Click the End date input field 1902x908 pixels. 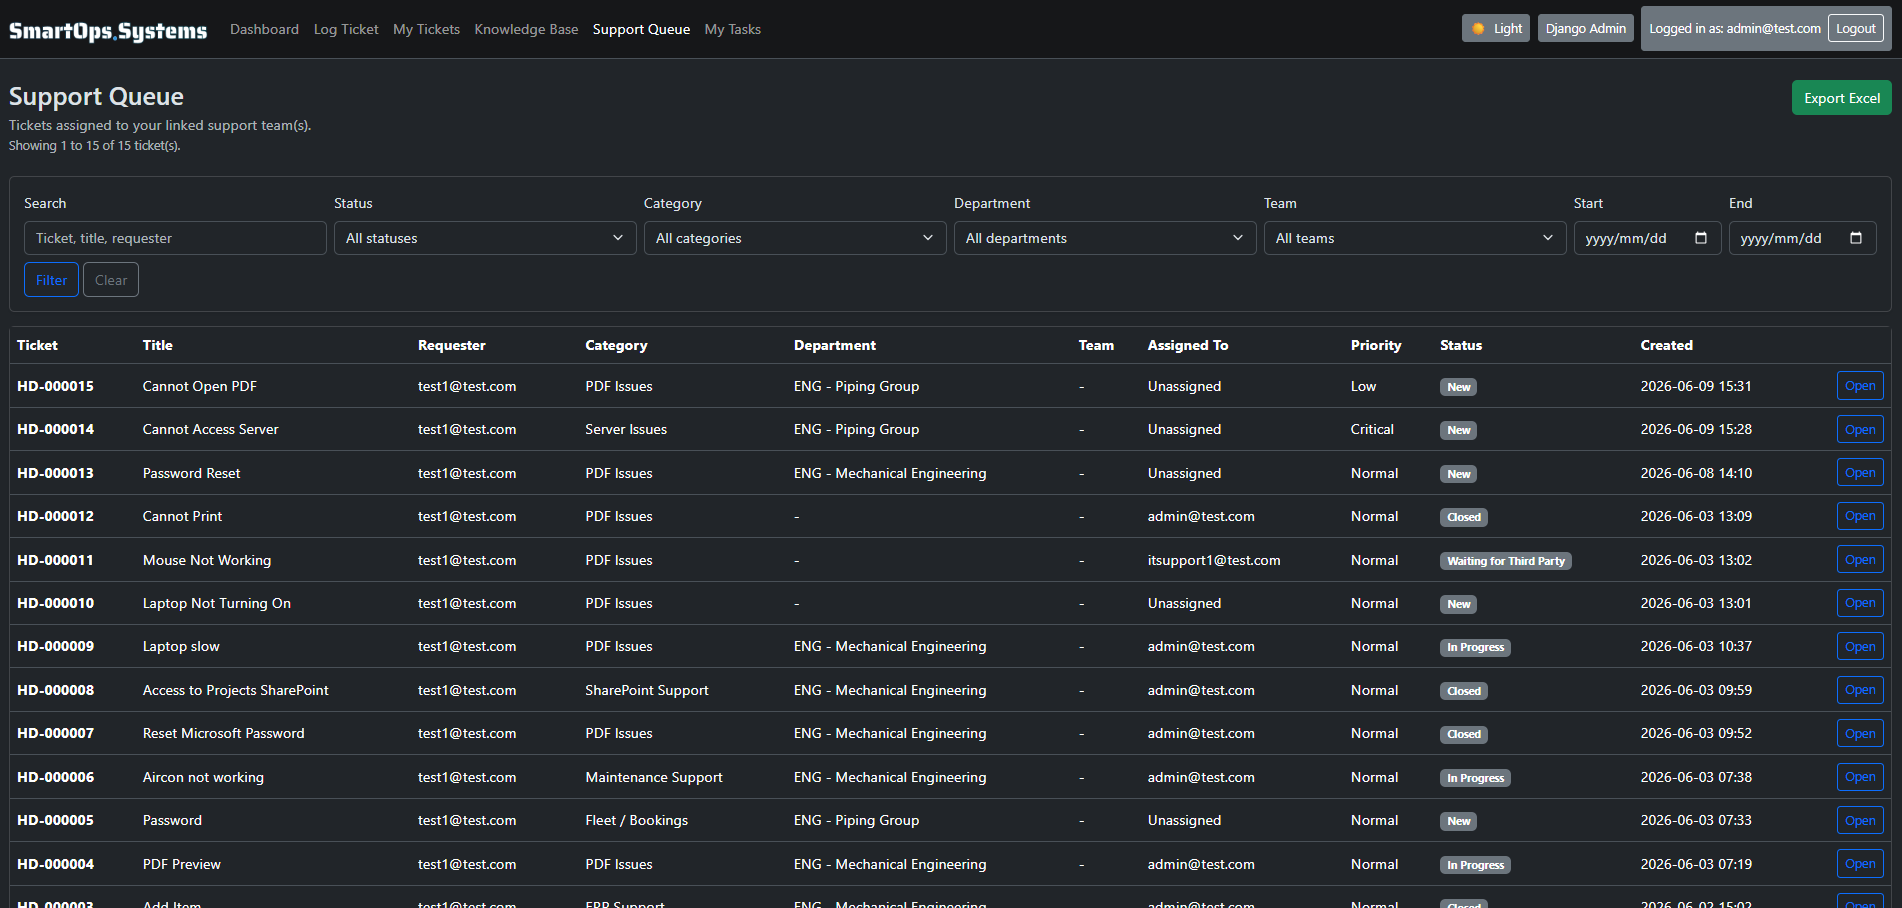1803,238
